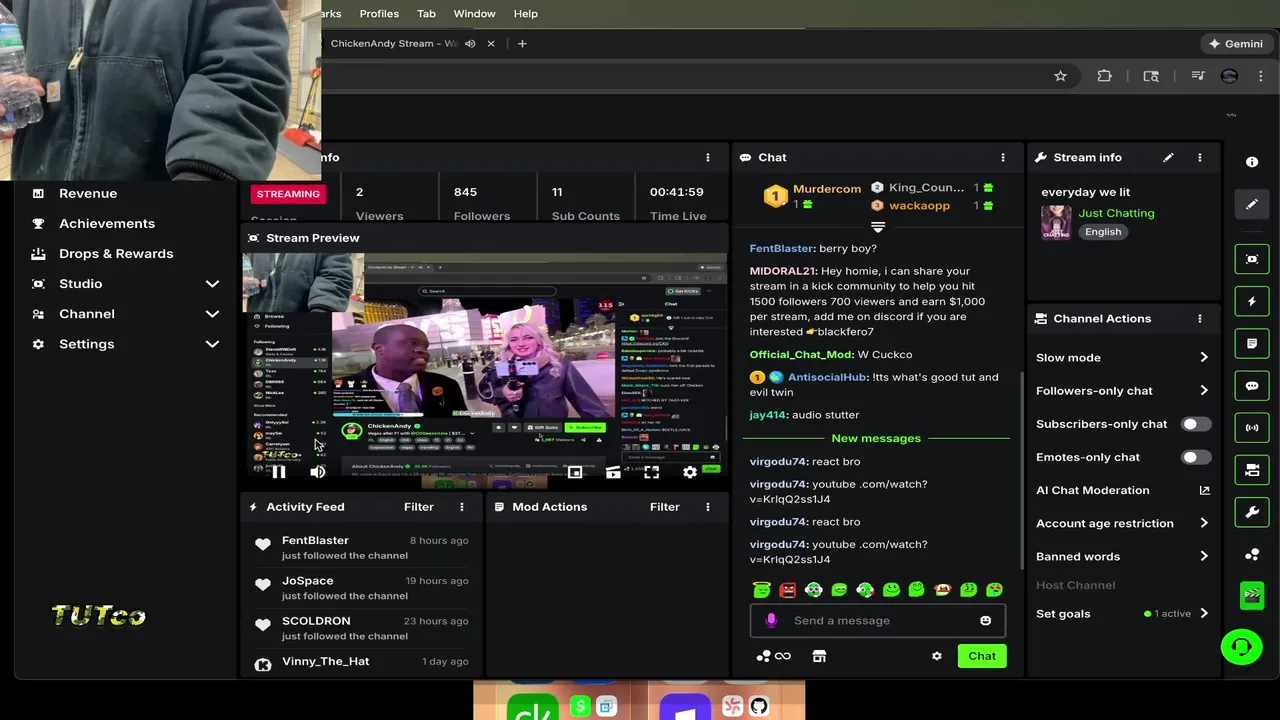The image size is (1280, 720).
Task: Open Achievements in the sidebar
Action: (x=107, y=223)
